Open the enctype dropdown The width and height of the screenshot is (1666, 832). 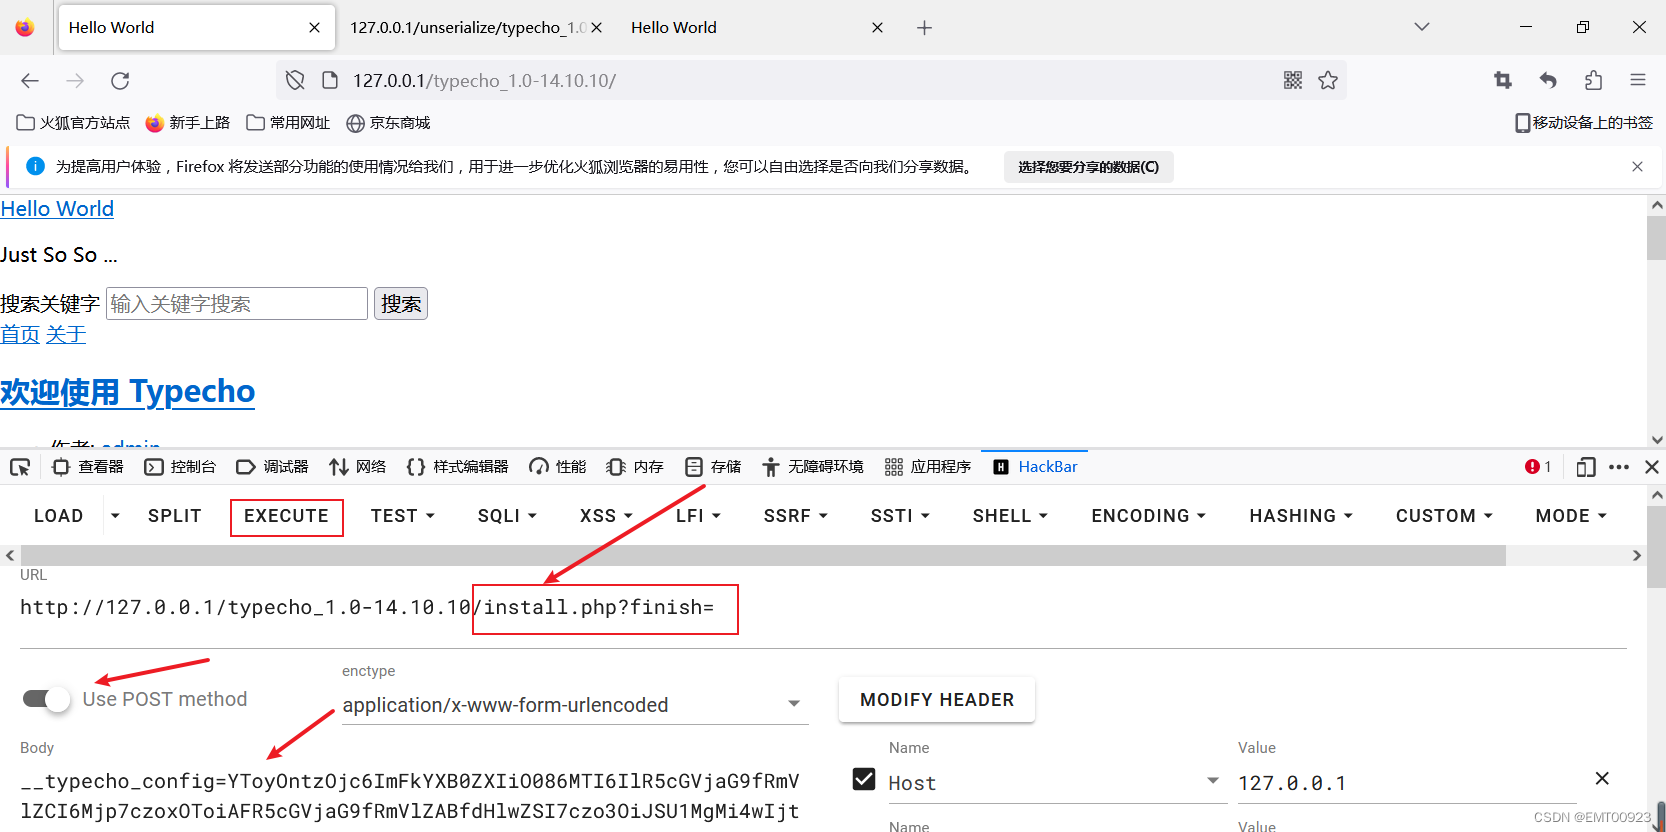coord(574,705)
